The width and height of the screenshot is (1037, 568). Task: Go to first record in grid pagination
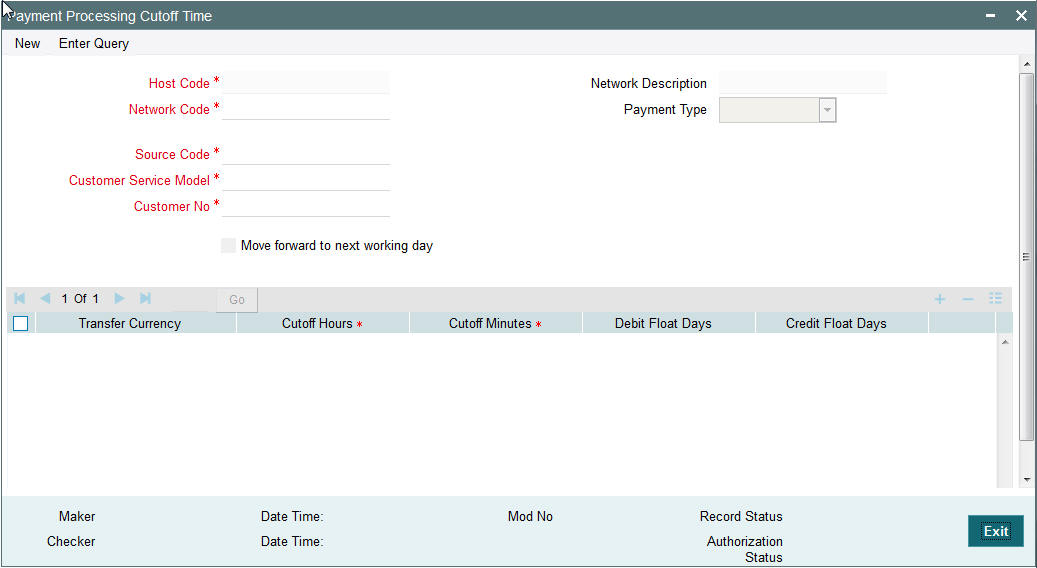tap(20, 299)
